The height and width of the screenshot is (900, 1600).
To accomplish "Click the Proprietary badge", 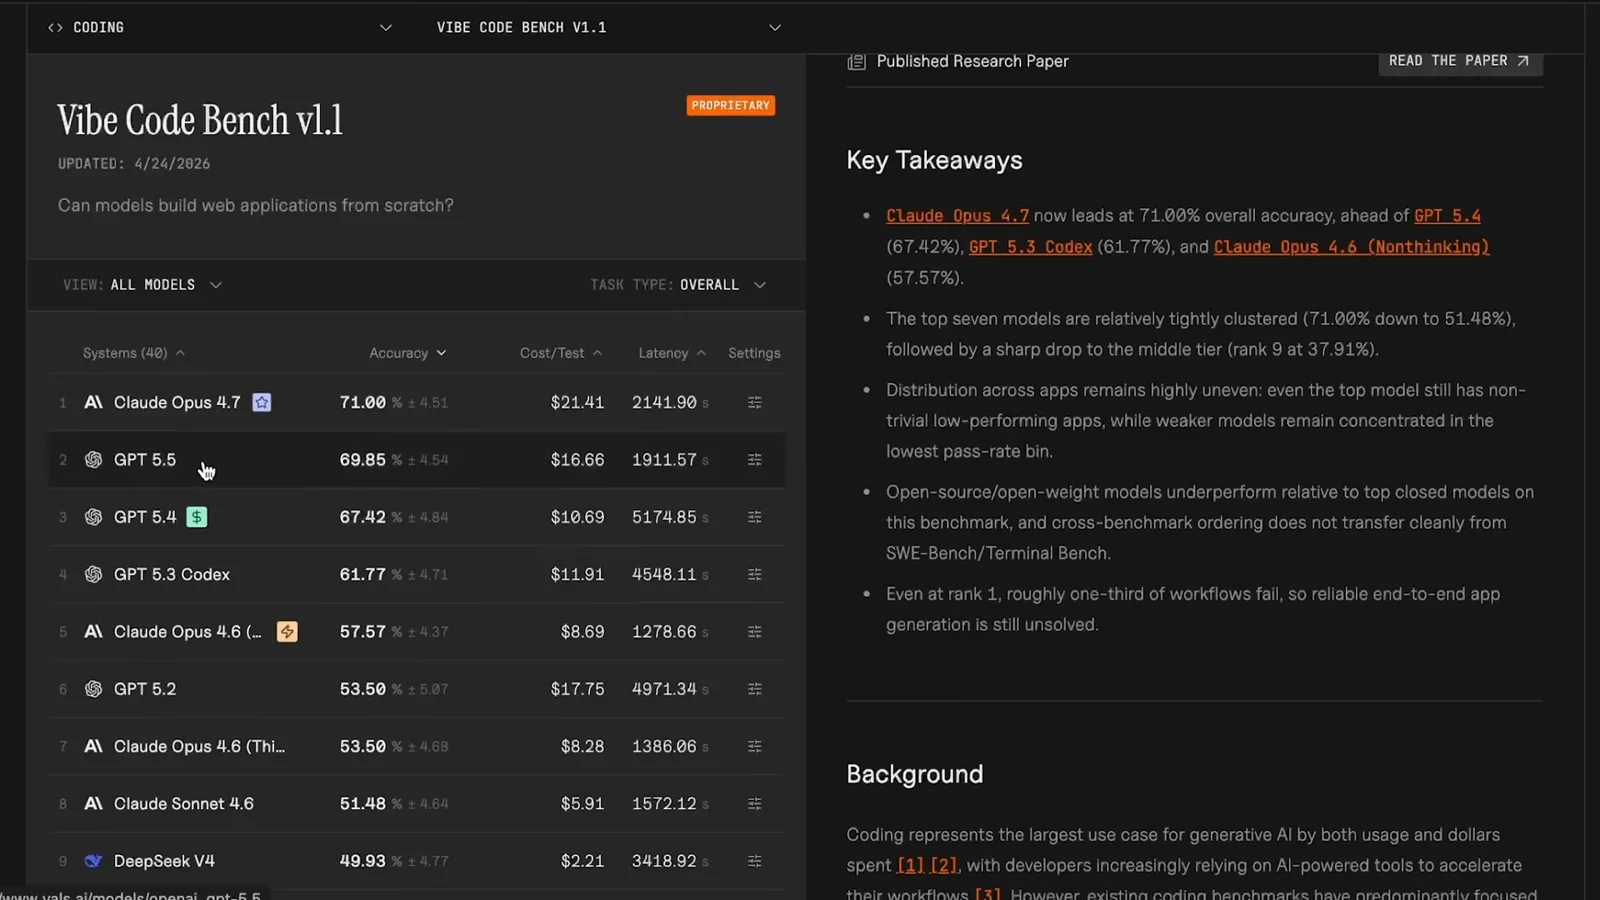I will (x=731, y=105).
